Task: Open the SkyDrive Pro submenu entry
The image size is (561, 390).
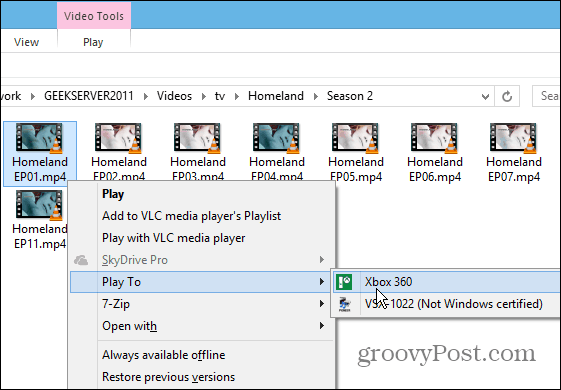Action: tap(202, 260)
